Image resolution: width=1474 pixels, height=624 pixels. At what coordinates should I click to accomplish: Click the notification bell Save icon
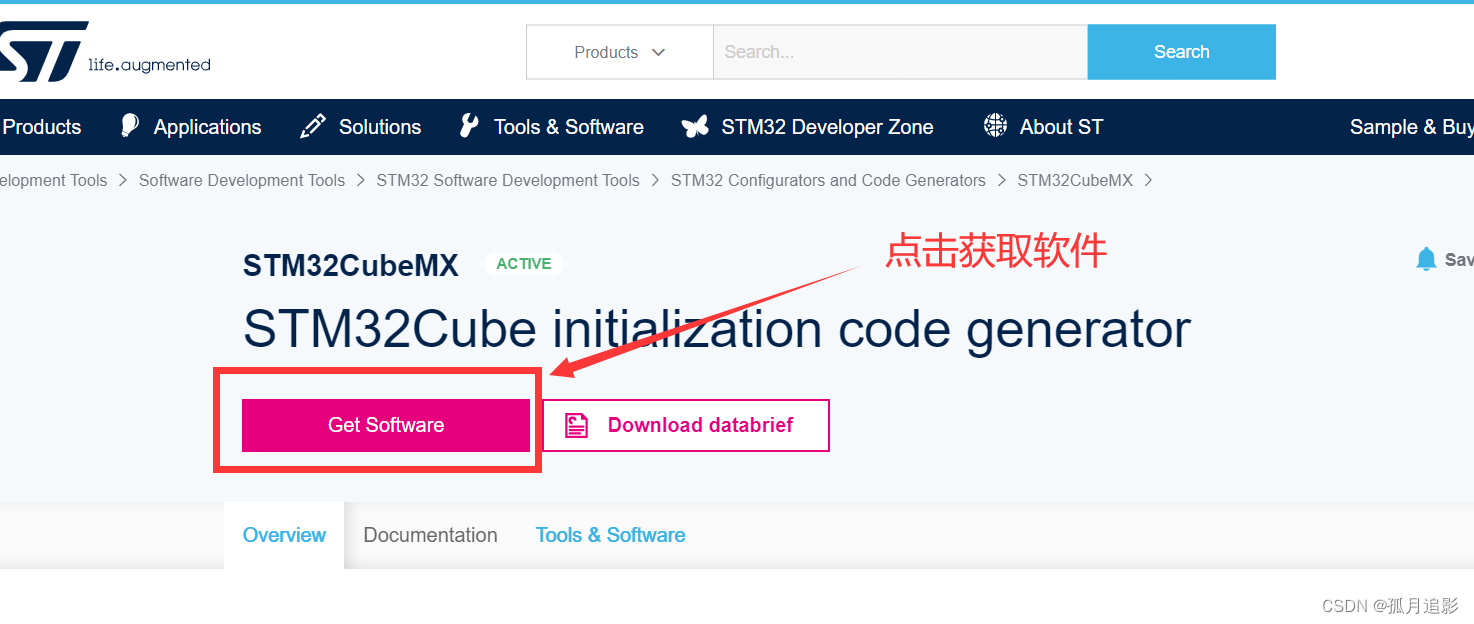coord(1426,260)
